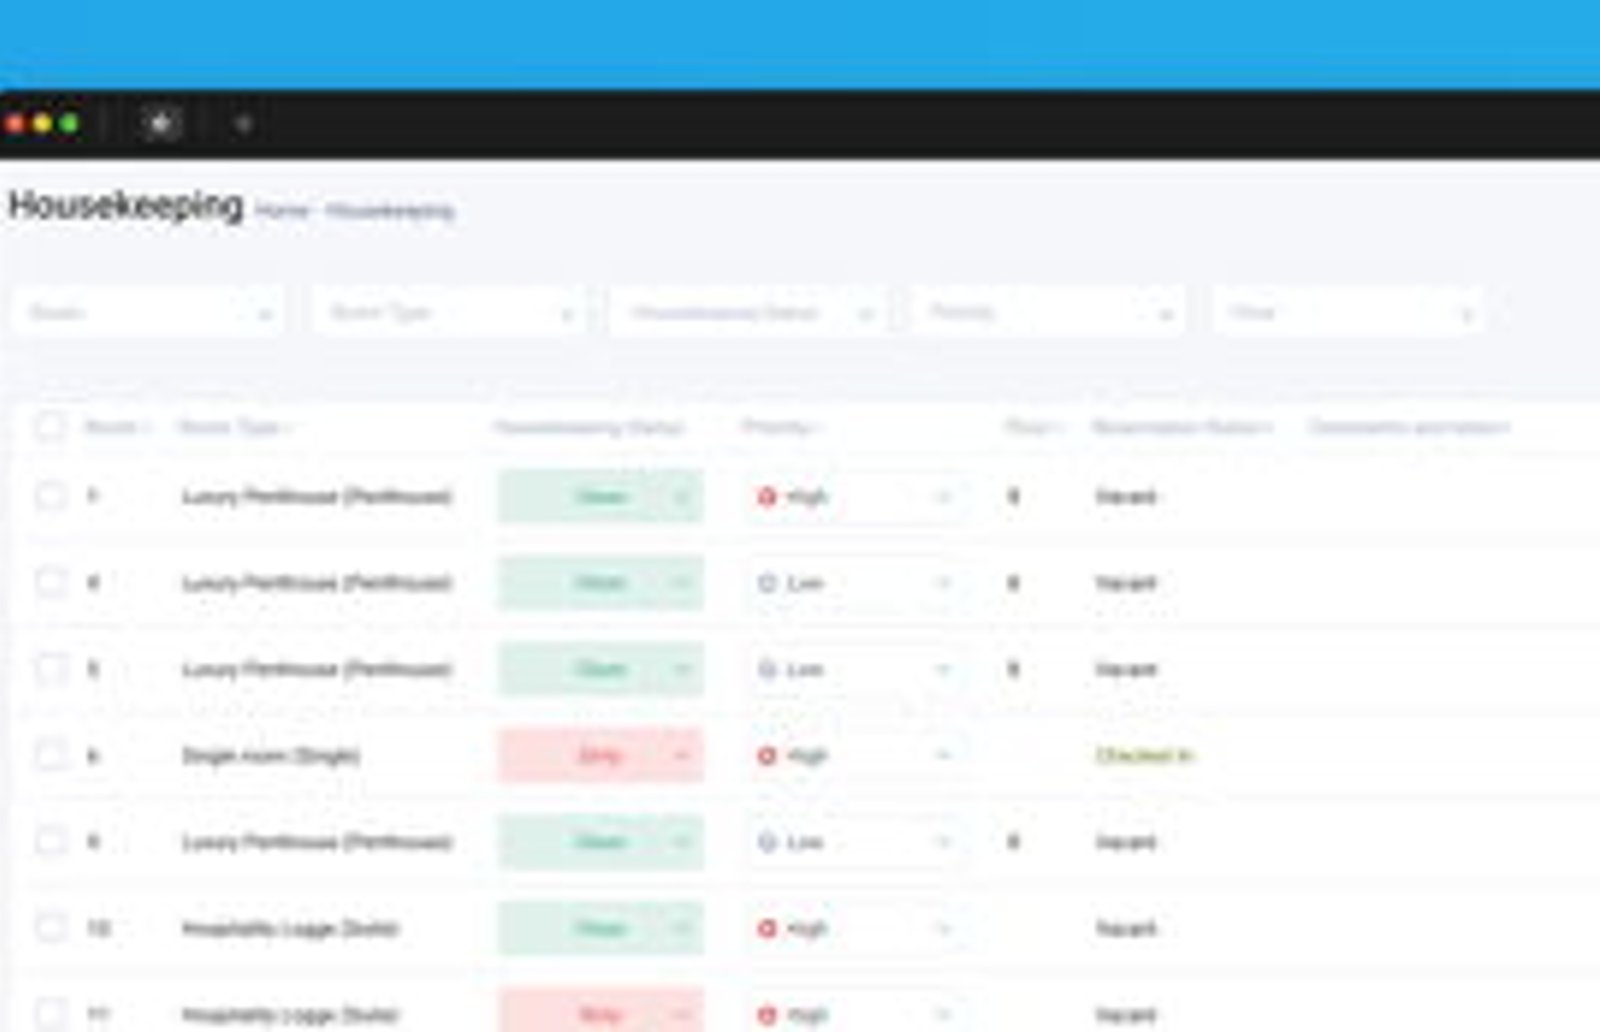Open a new tab with plus icon
Screen dimensions: 1600x1032
tap(242, 123)
